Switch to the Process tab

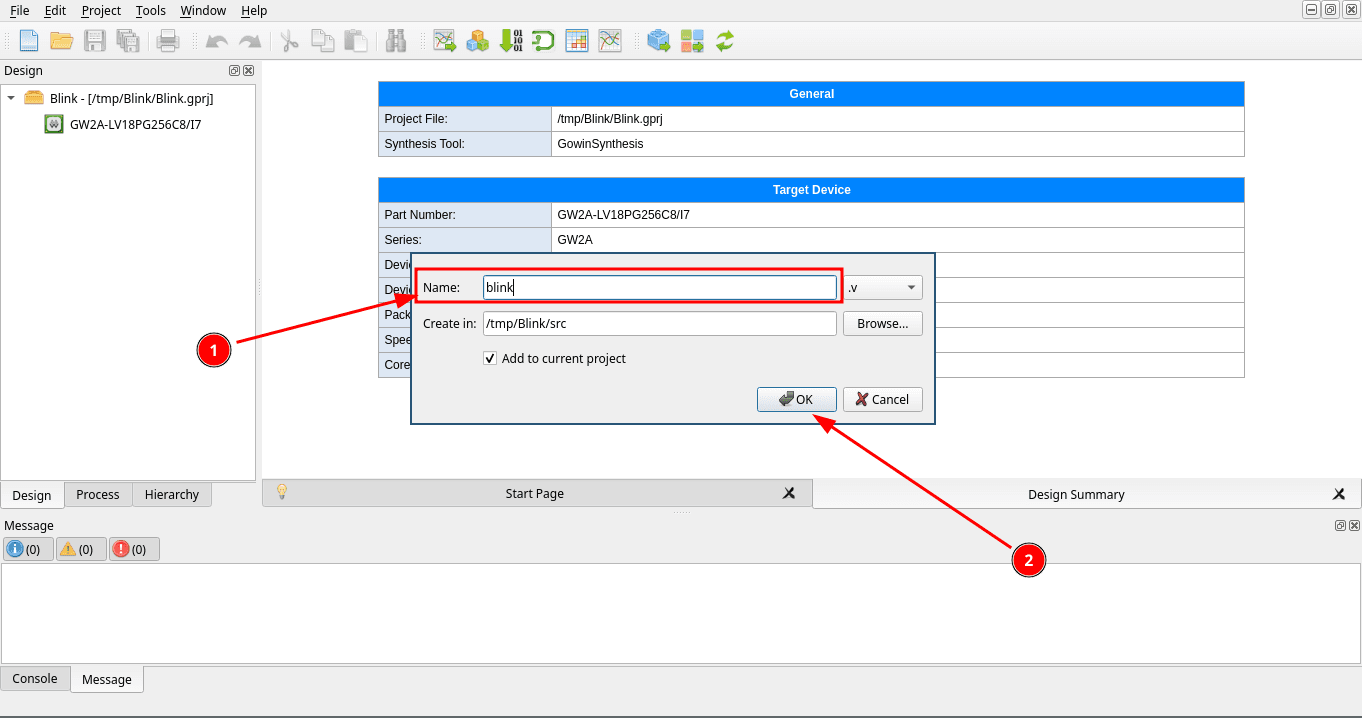pyautogui.click(x=98, y=494)
